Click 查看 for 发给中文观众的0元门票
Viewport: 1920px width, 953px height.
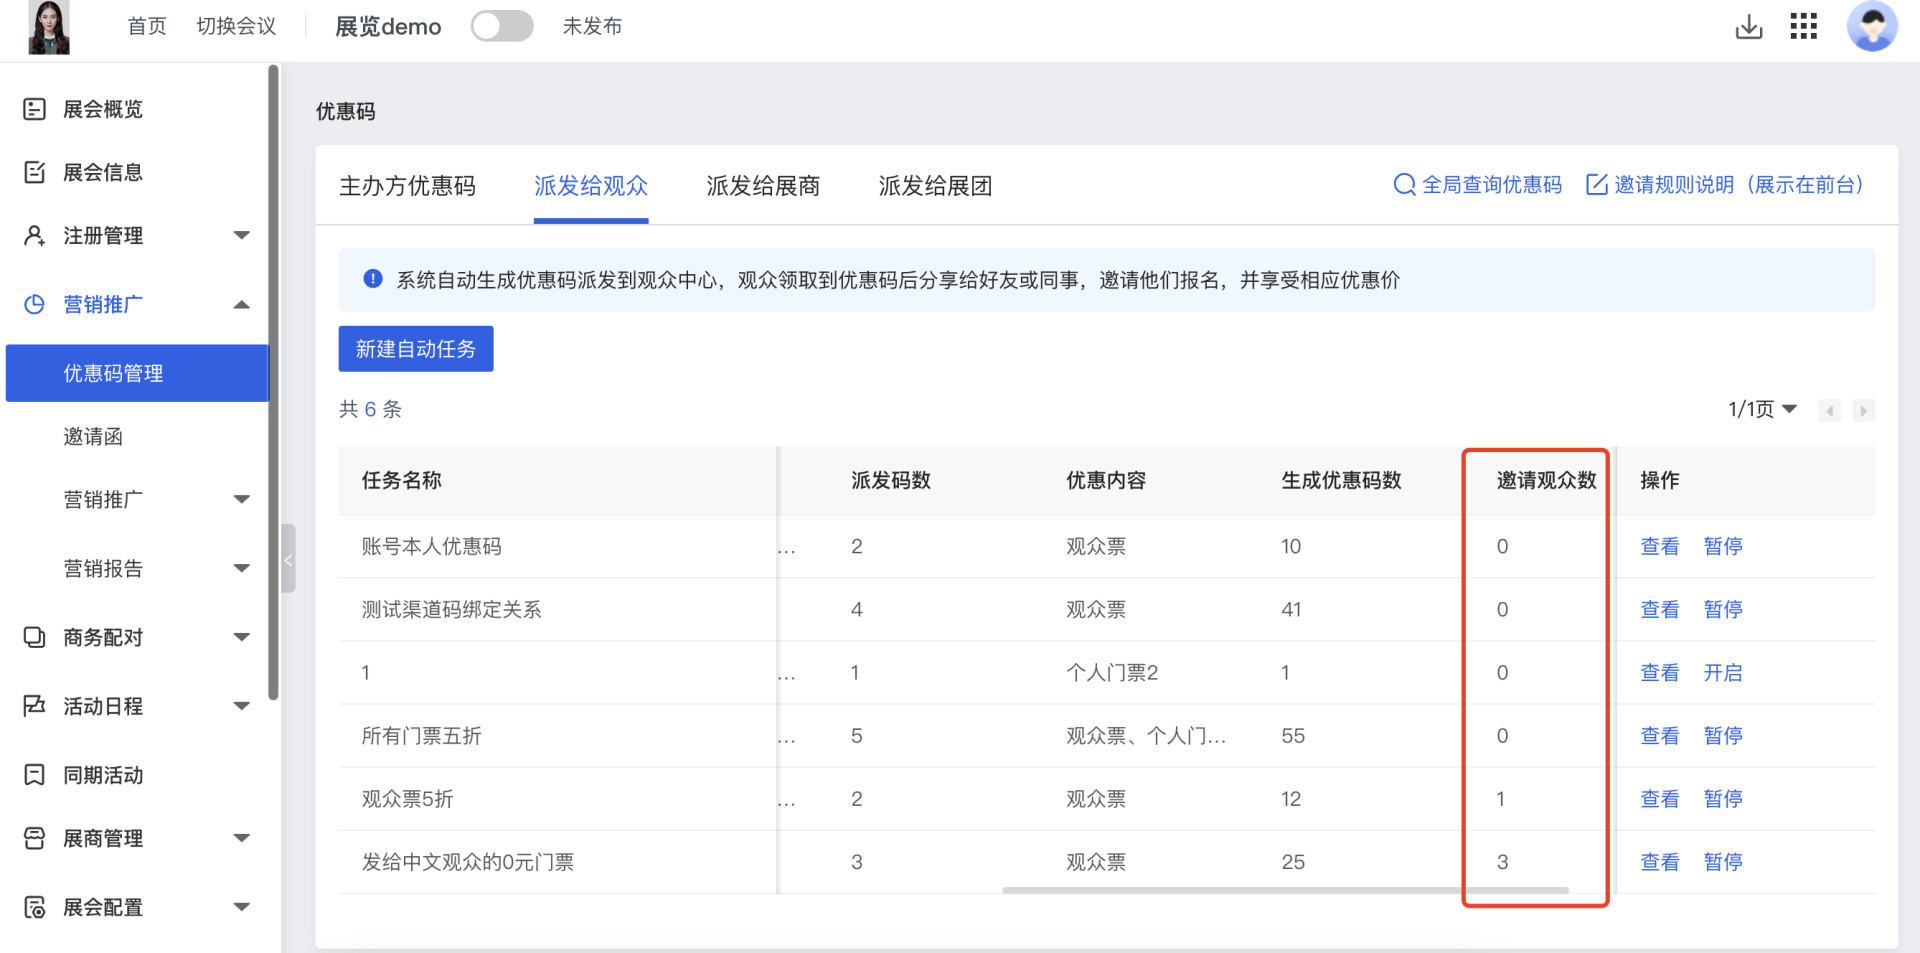click(x=1660, y=861)
